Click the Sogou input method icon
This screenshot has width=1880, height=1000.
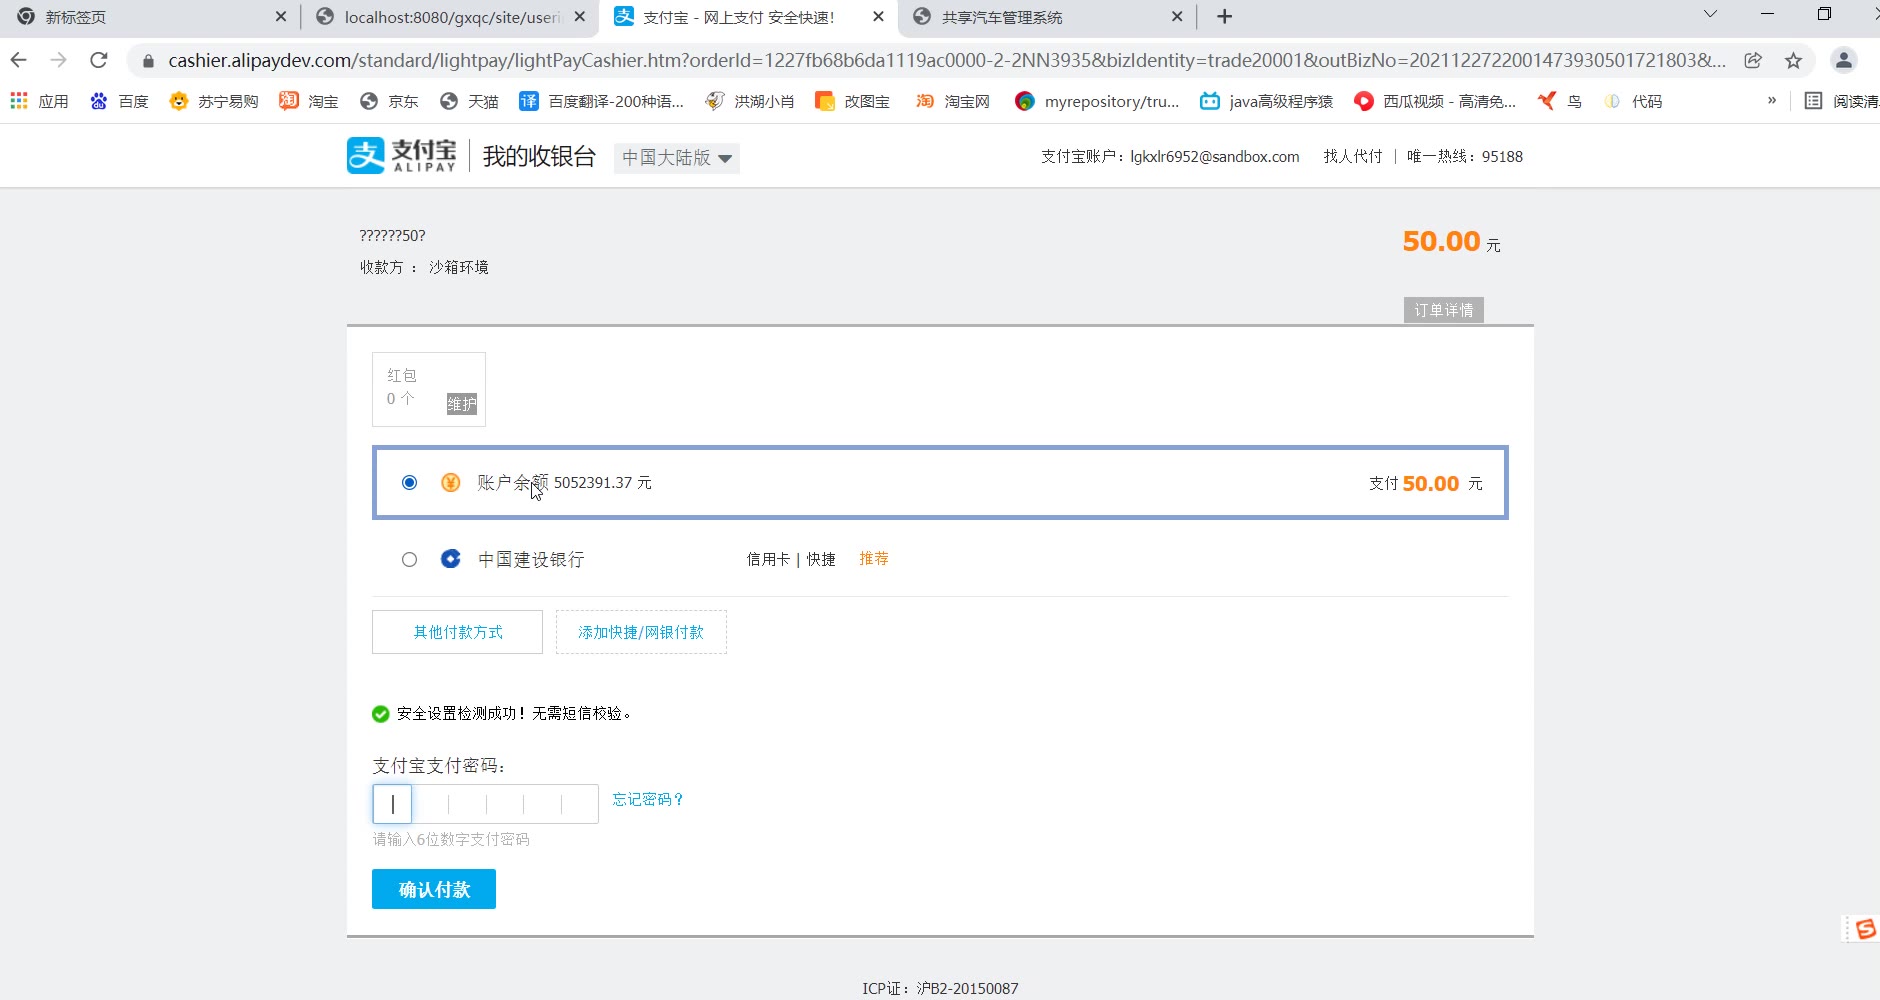[x=1865, y=929]
